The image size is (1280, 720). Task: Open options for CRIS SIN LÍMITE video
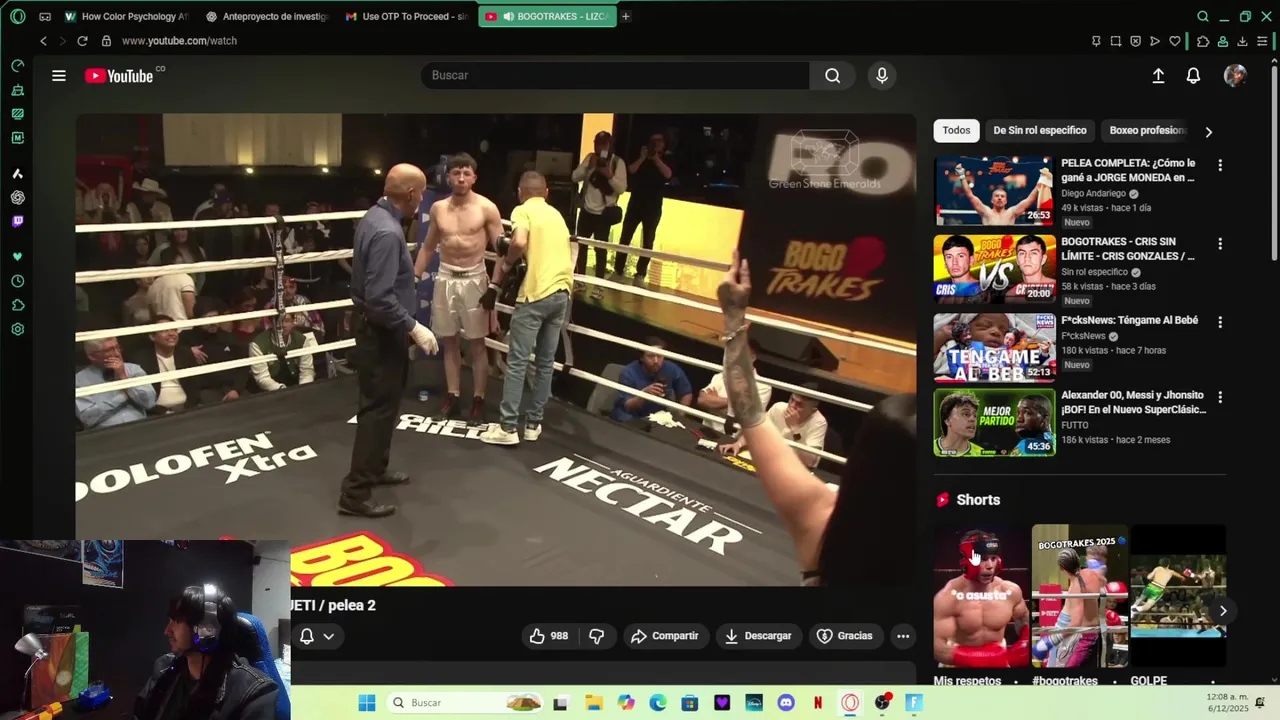pyautogui.click(x=1220, y=244)
